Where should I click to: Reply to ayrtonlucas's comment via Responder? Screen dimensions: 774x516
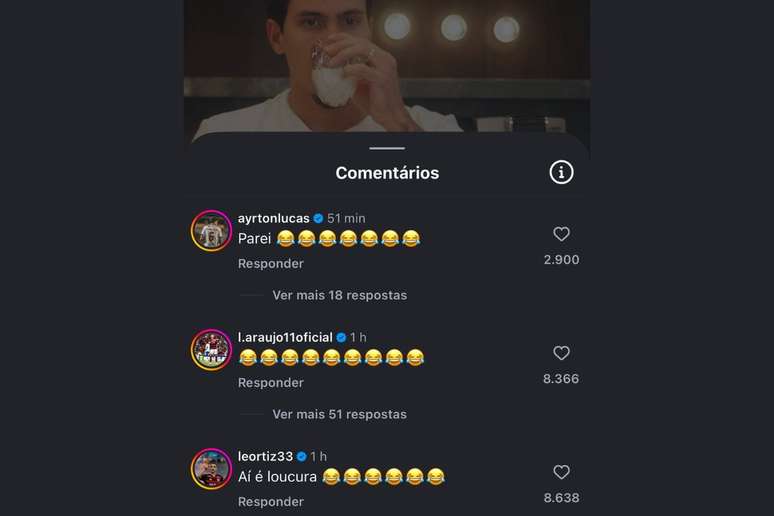pos(270,264)
